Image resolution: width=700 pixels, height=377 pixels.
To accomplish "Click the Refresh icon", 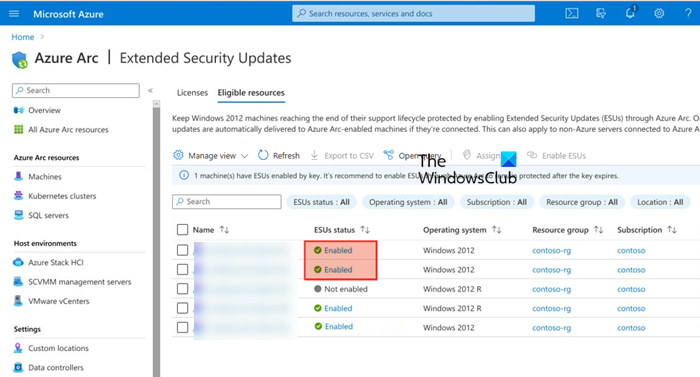I will [263, 155].
